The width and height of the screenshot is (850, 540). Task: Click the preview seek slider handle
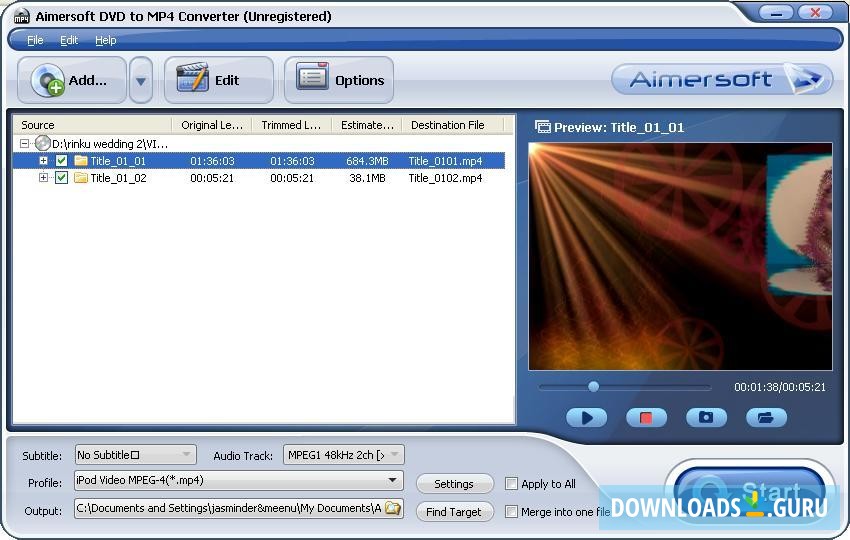[594, 387]
